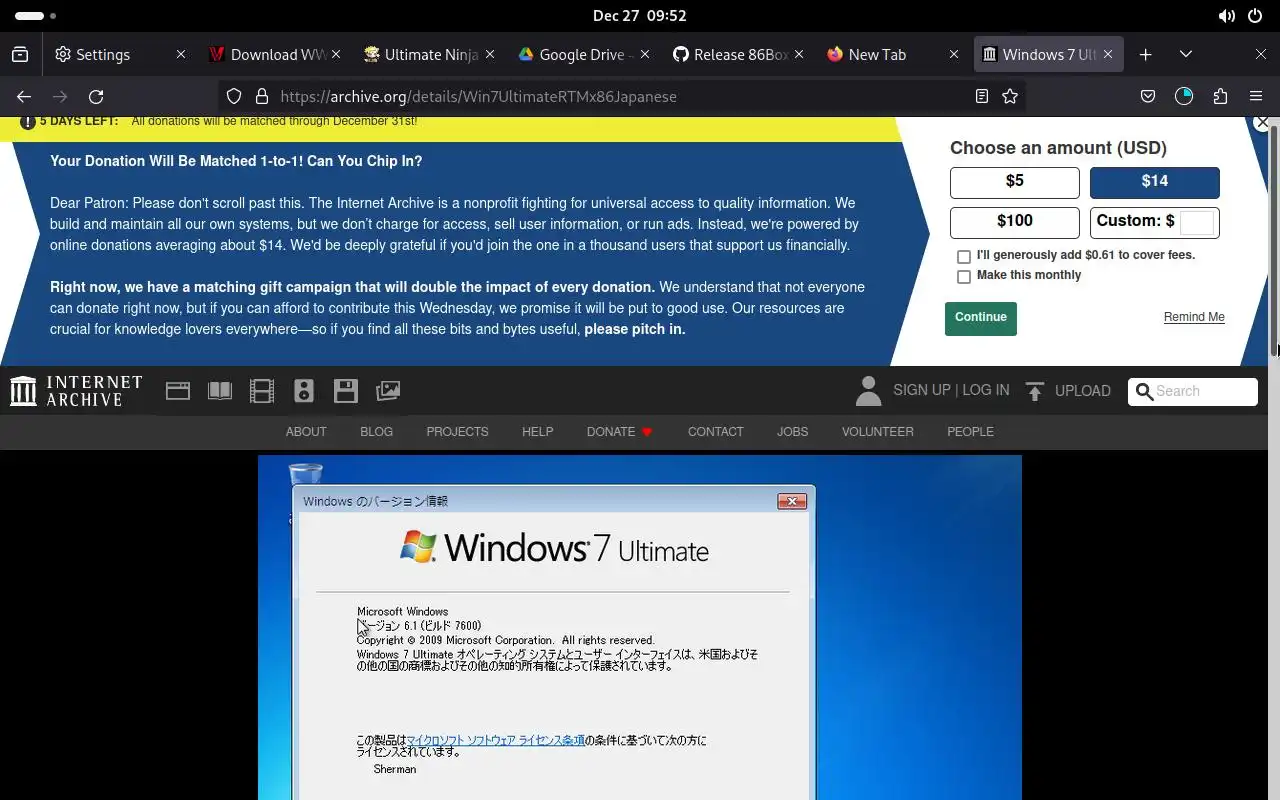This screenshot has width=1280, height=800.
Task: Select the $5 donation amount
Action: pyautogui.click(x=1015, y=183)
